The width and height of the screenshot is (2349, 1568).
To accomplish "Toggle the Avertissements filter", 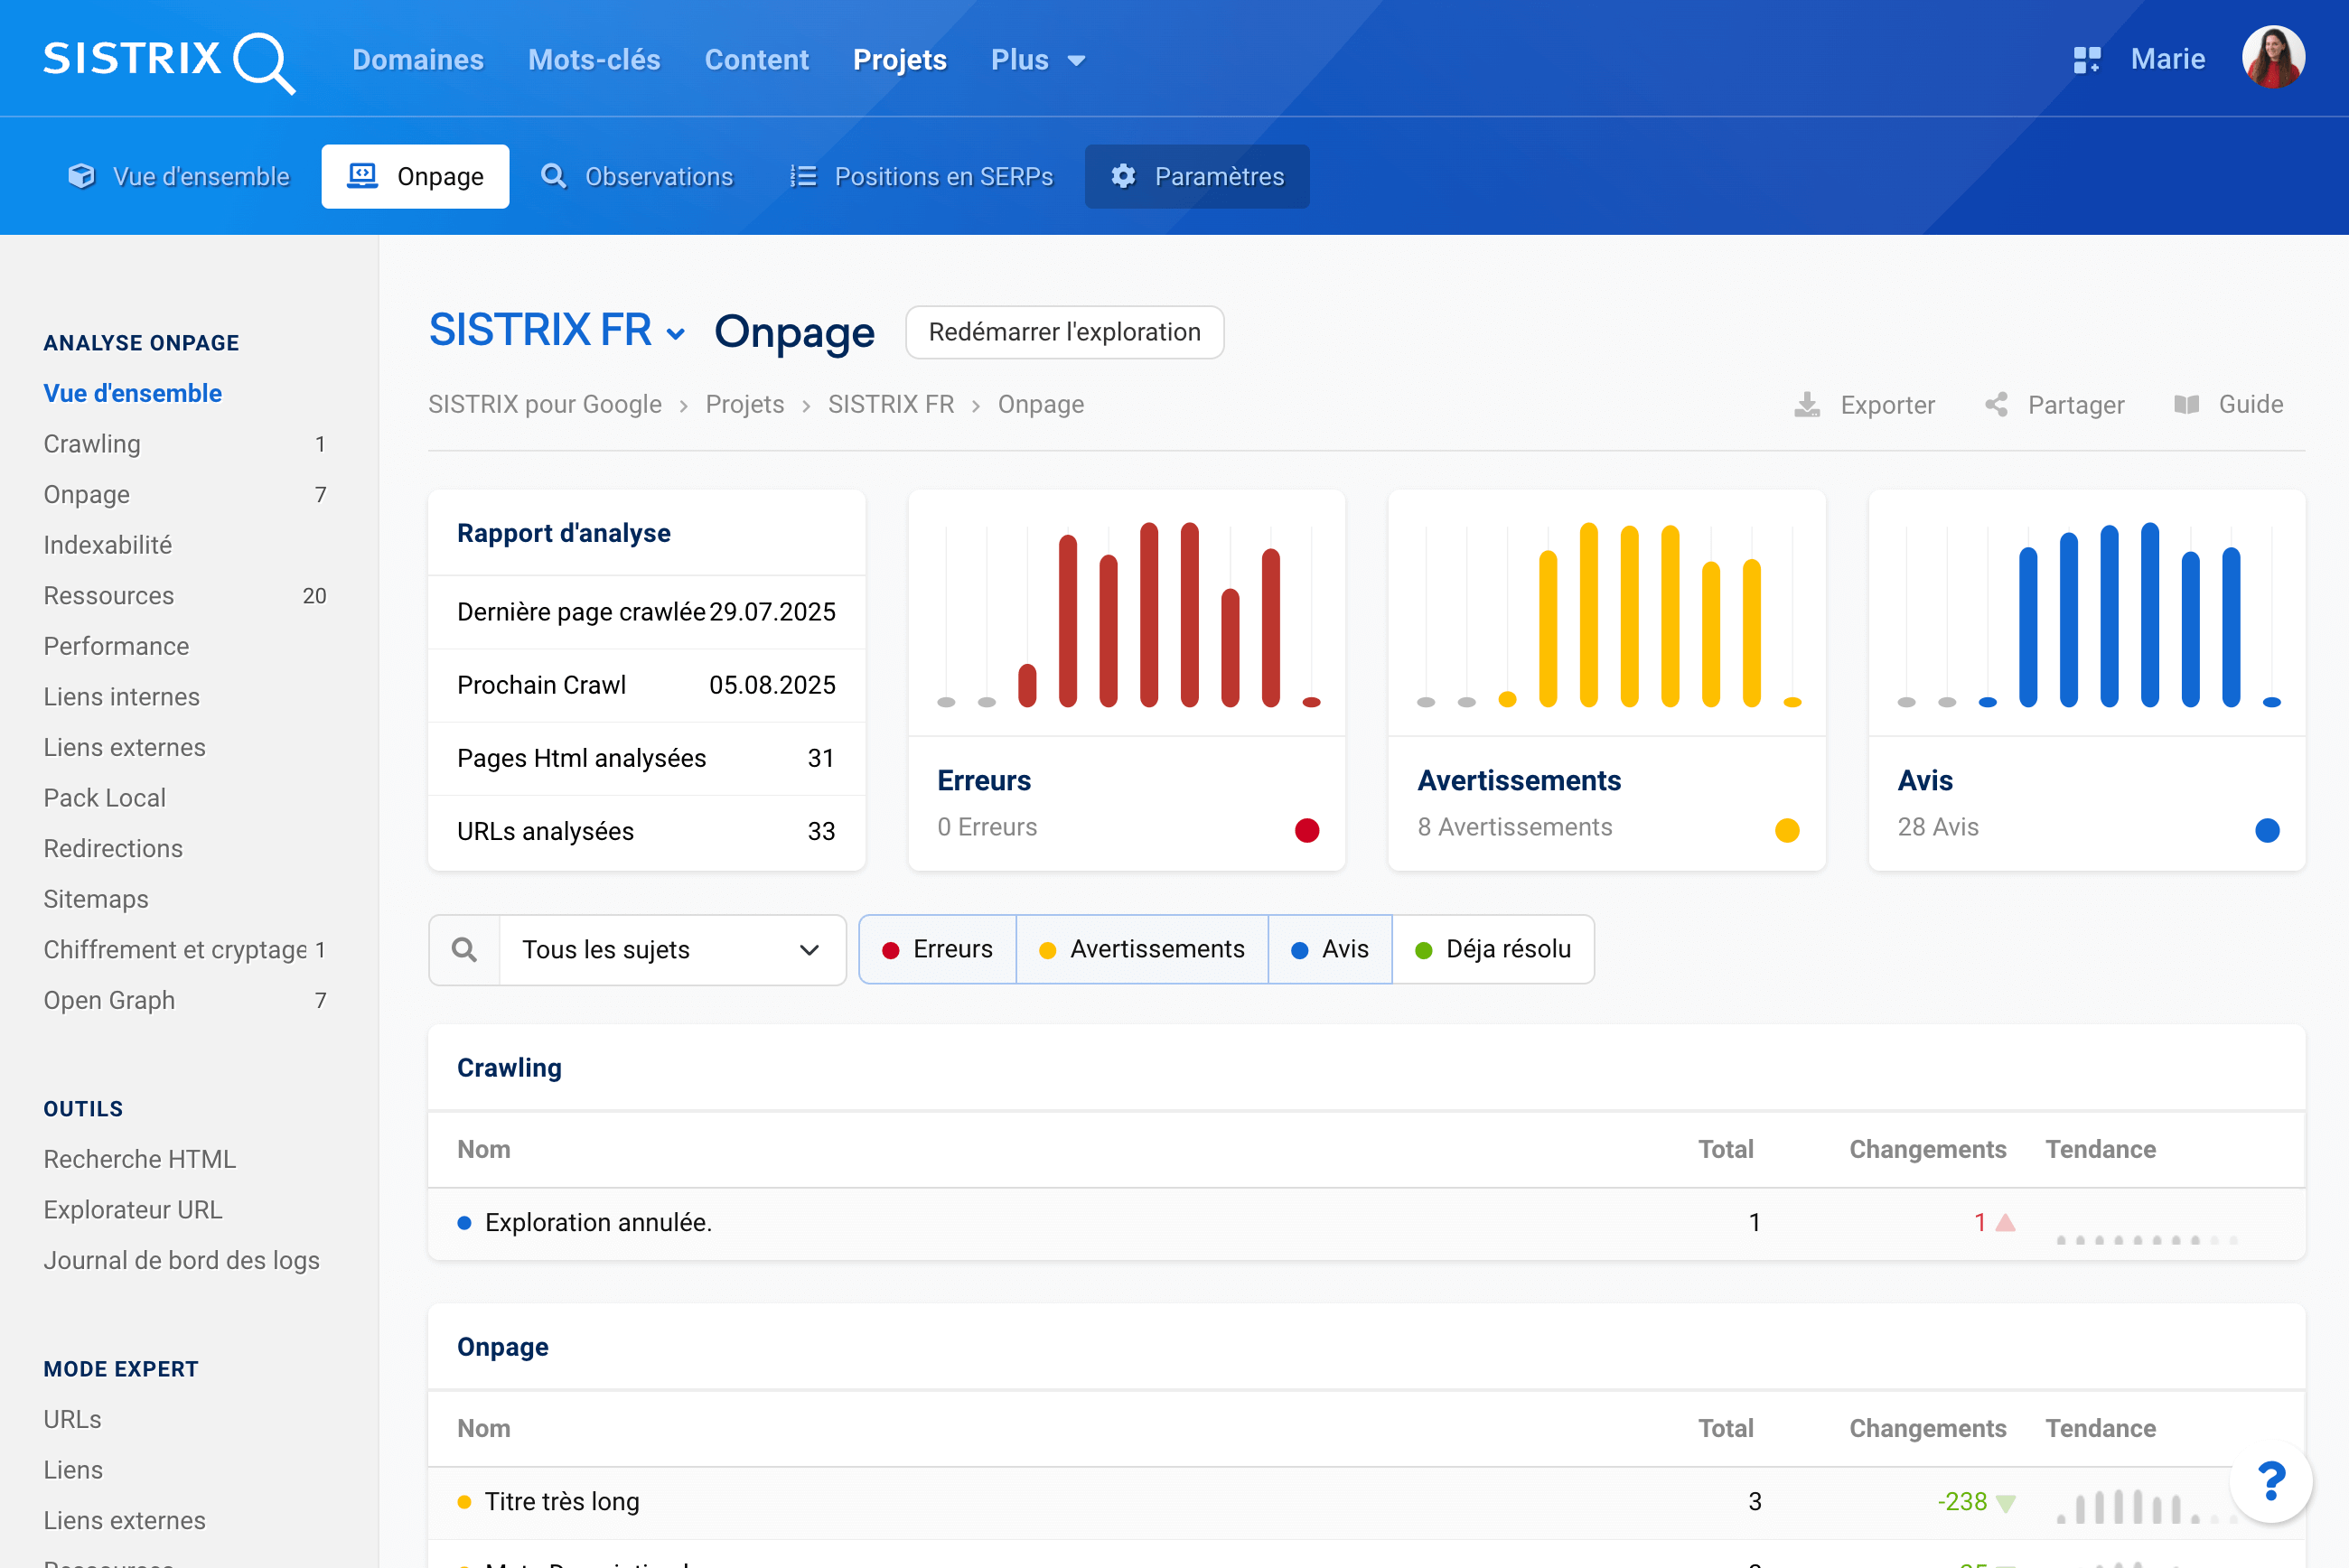I will coord(1142,949).
